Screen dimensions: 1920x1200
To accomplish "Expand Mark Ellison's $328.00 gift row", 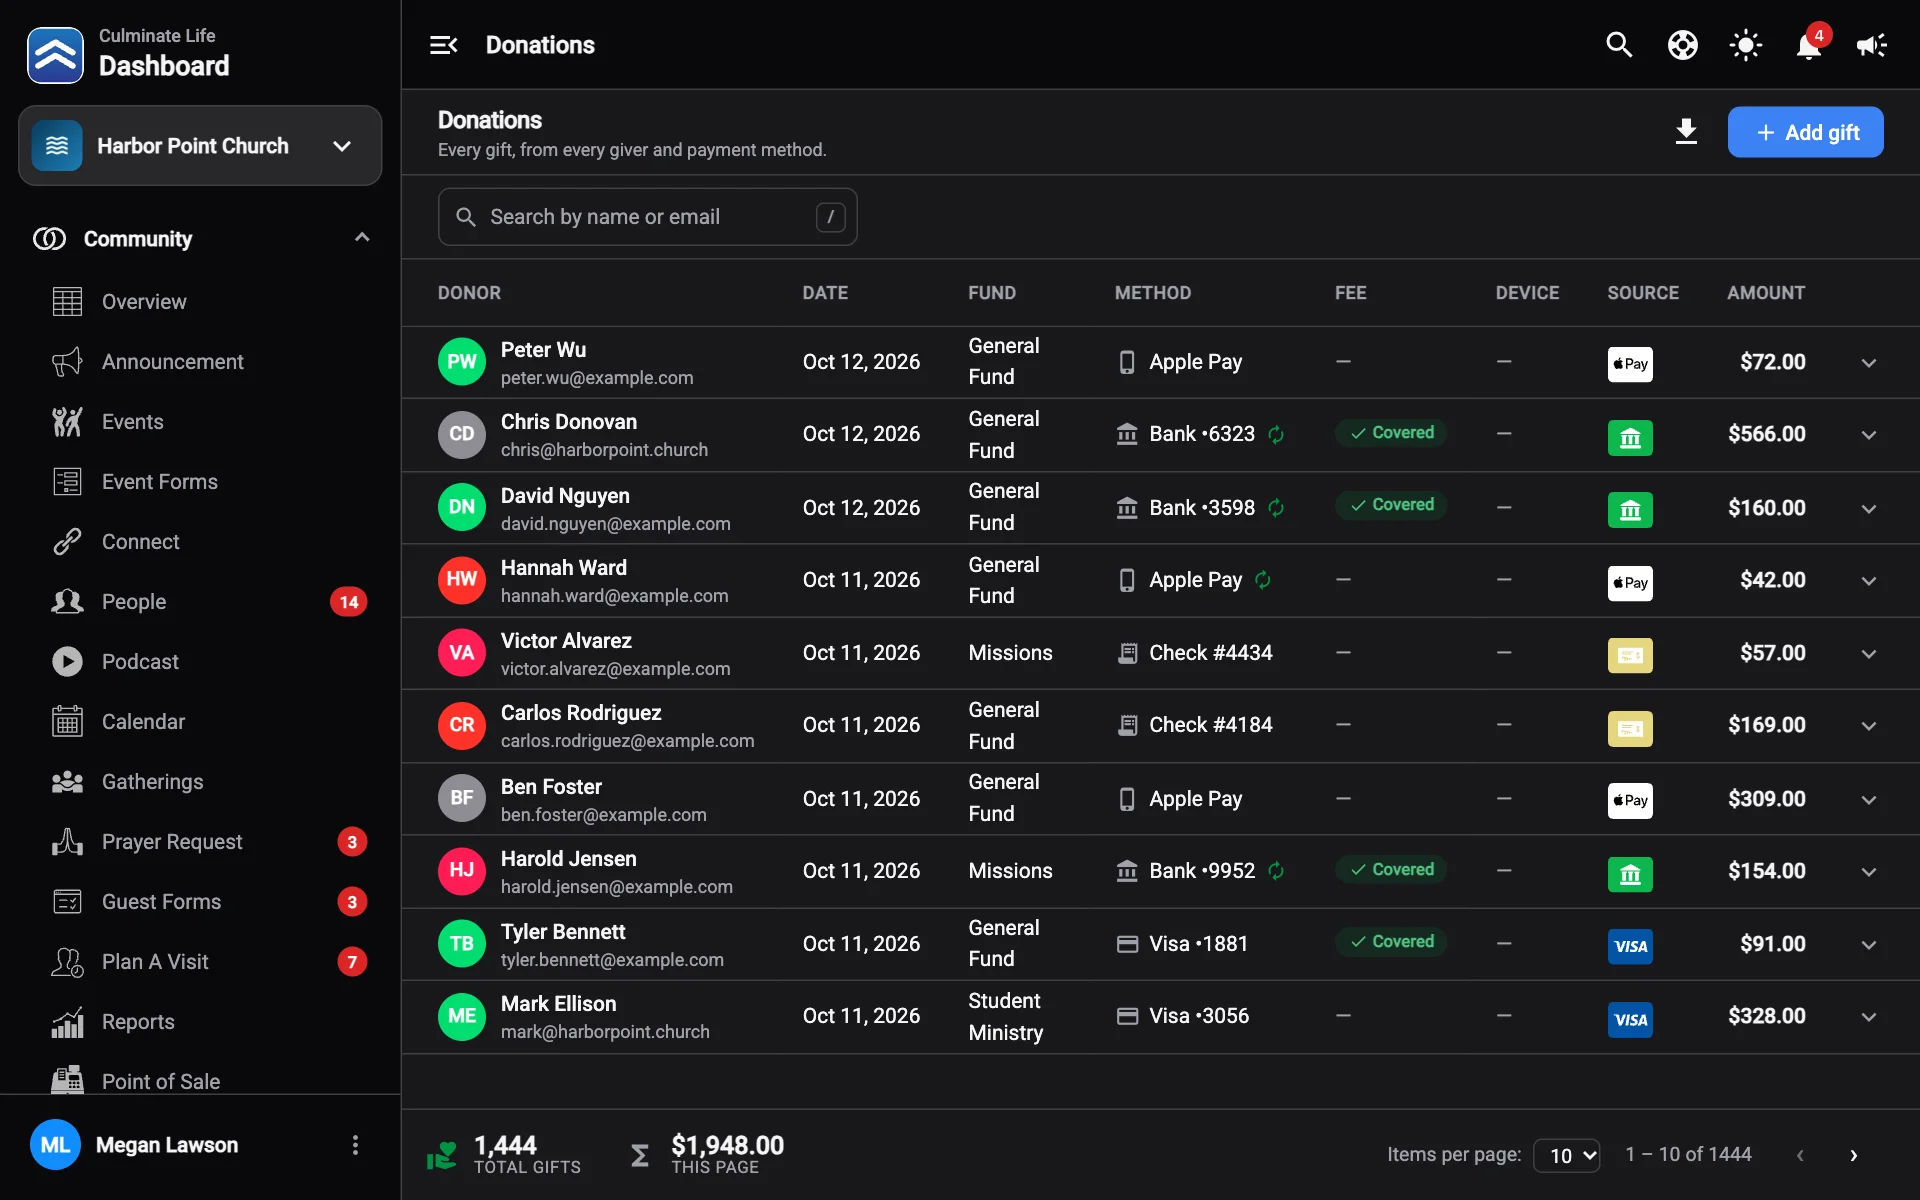I will tap(1868, 1017).
